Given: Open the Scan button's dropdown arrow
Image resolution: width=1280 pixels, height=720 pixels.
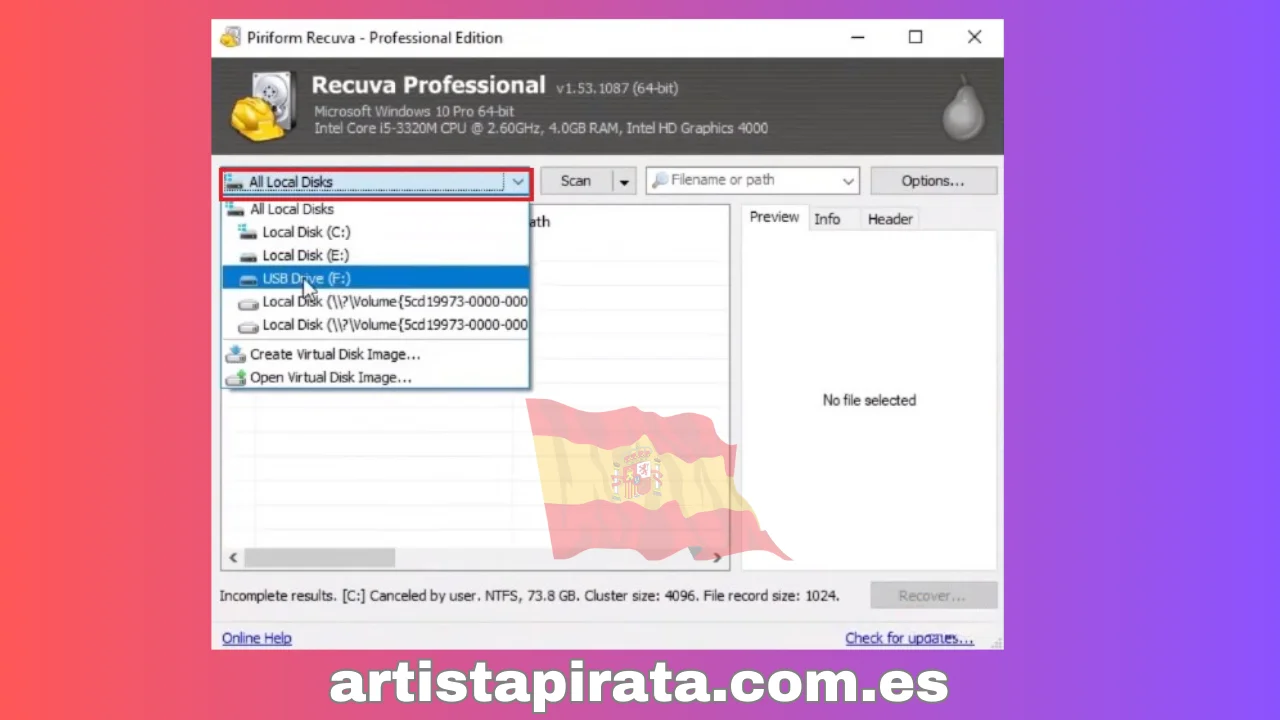Looking at the screenshot, I should [x=624, y=182].
